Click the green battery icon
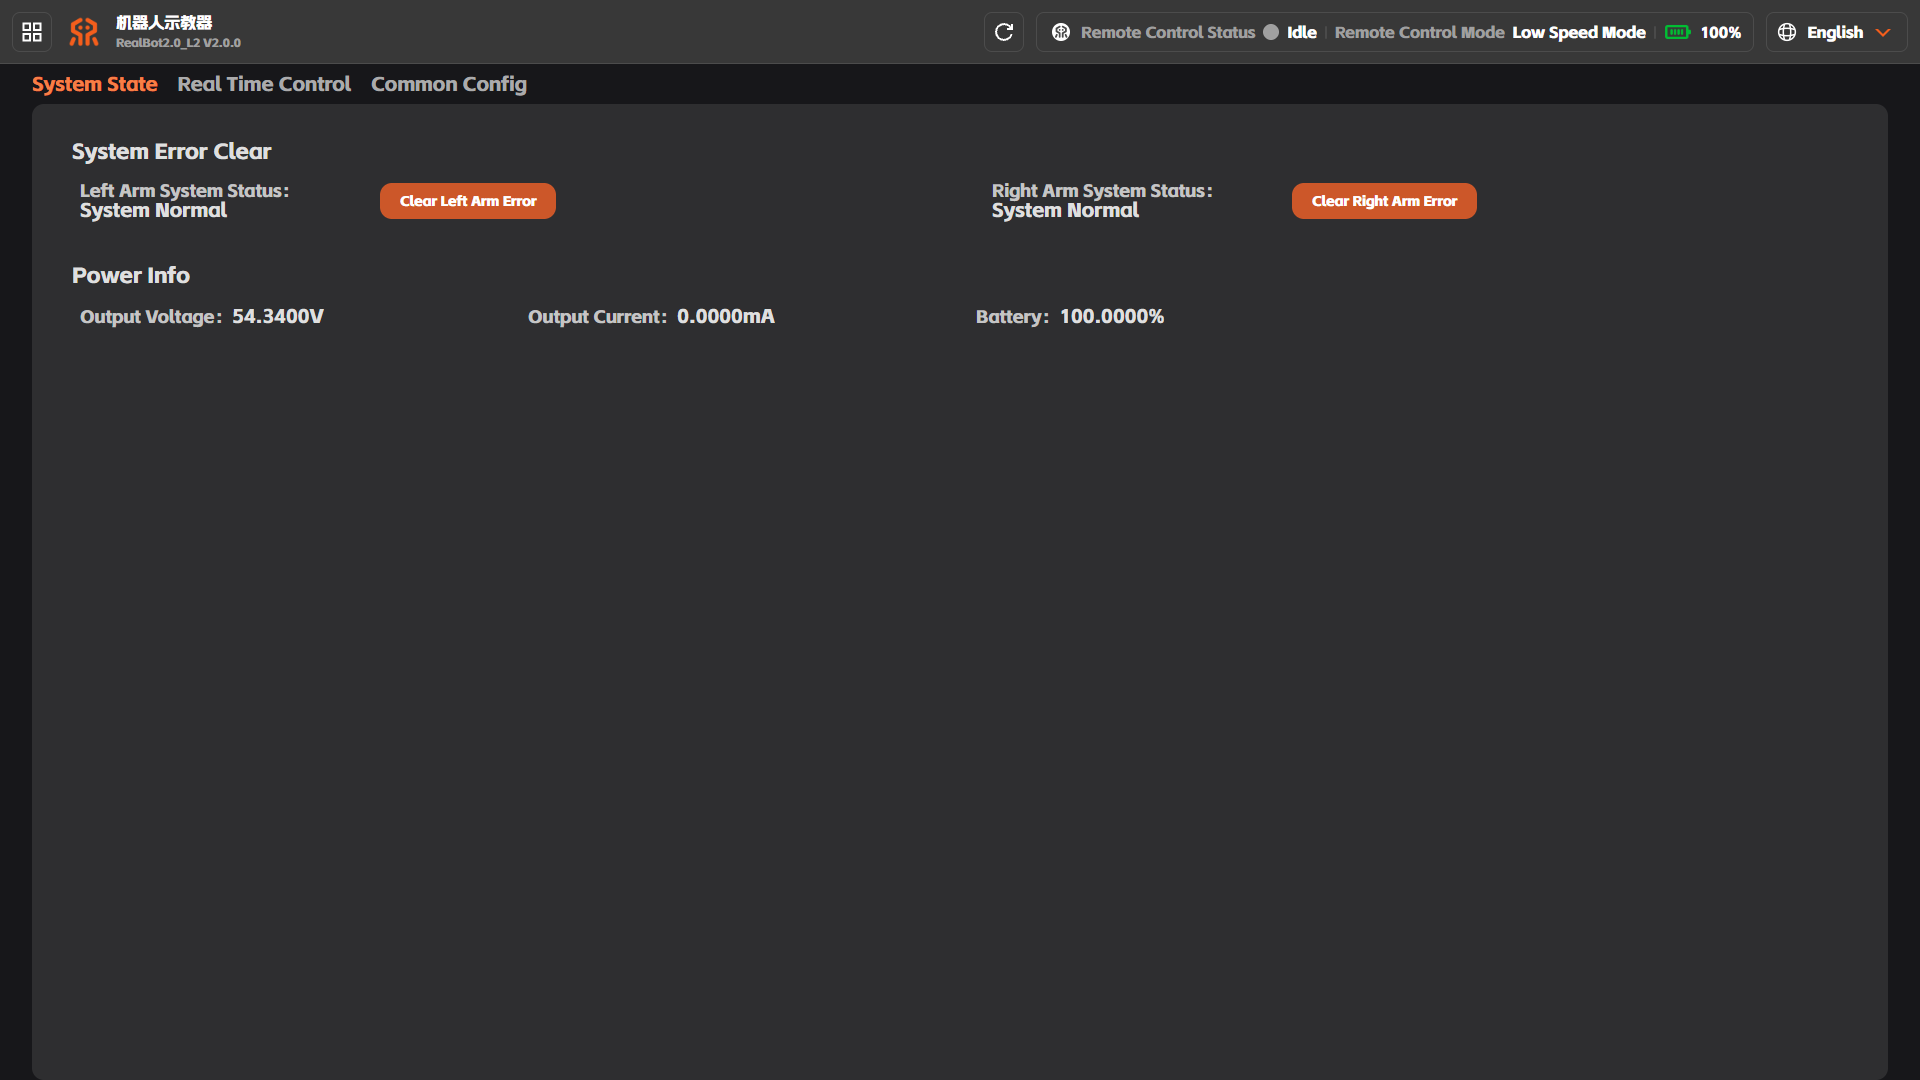This screenshot has height=1080, width=1920. tap(1678, 32)
